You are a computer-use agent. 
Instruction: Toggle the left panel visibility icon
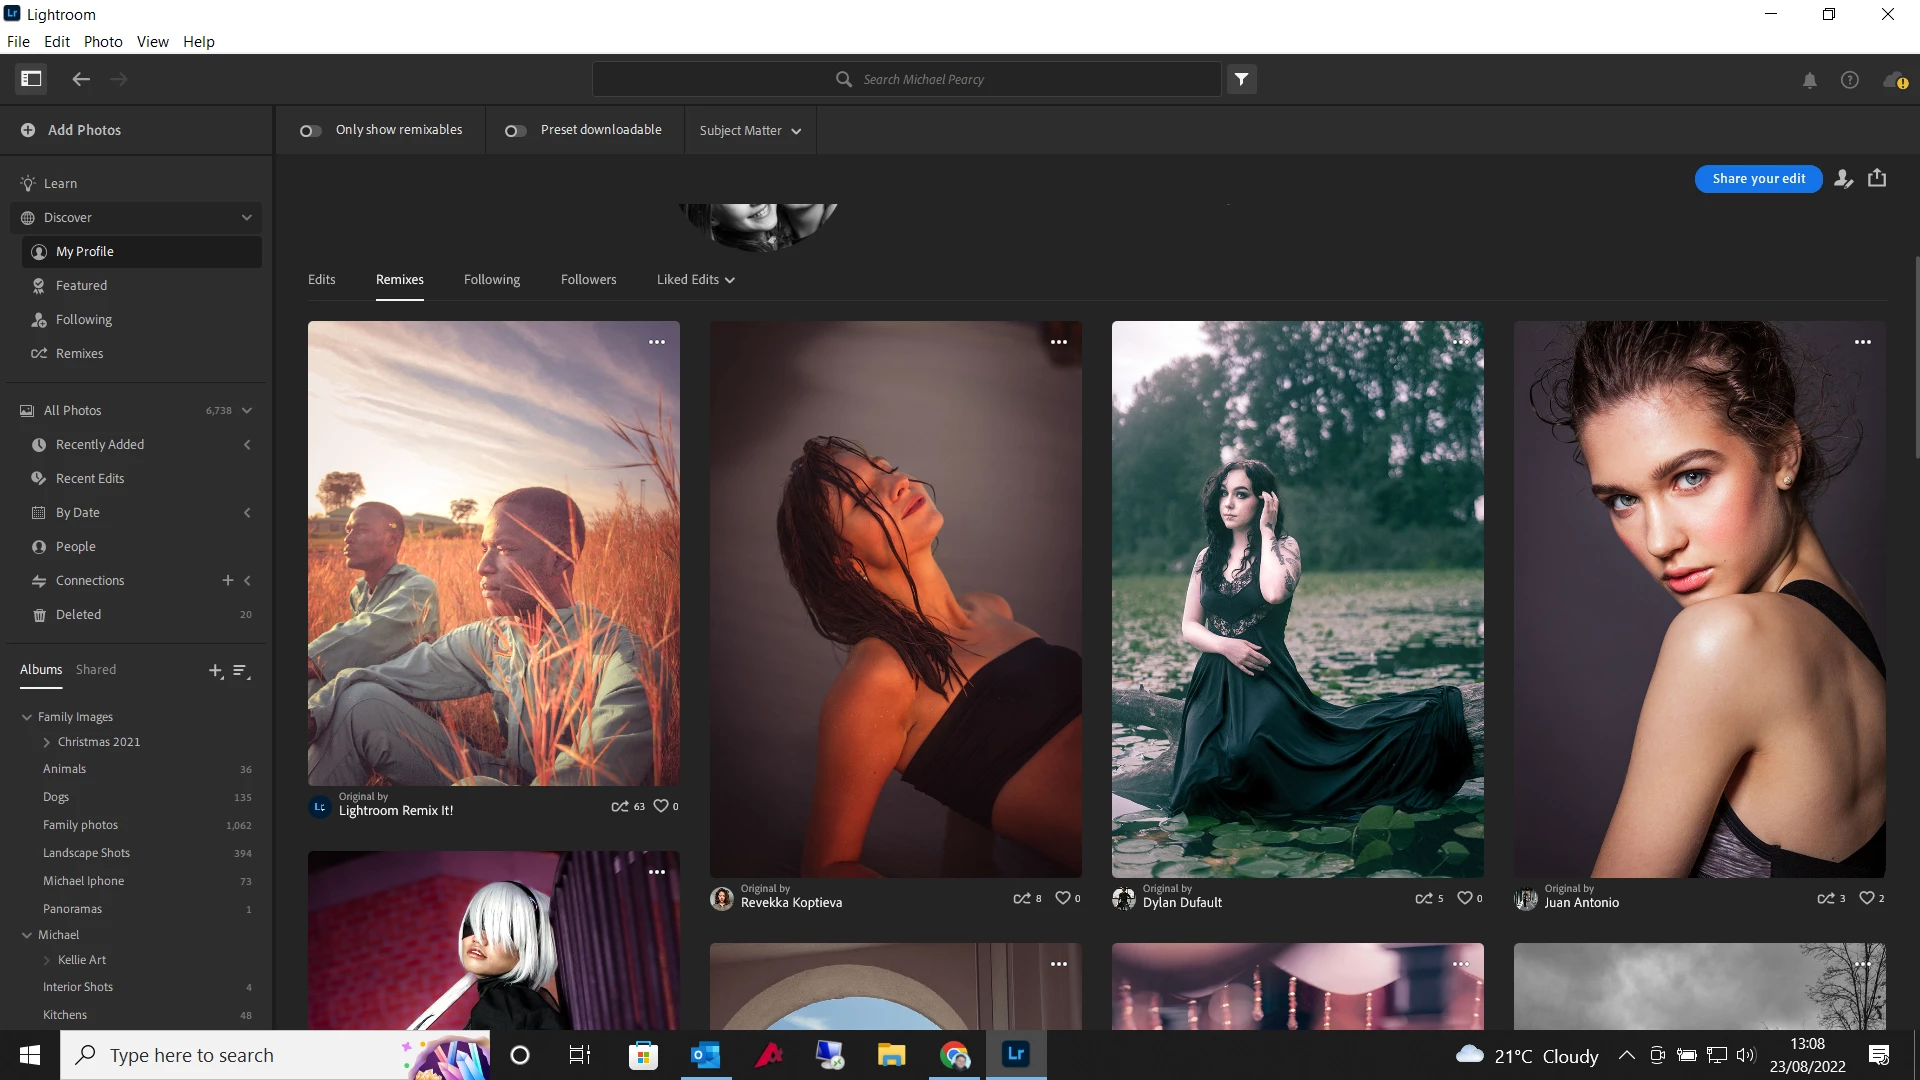coord(31,79)
